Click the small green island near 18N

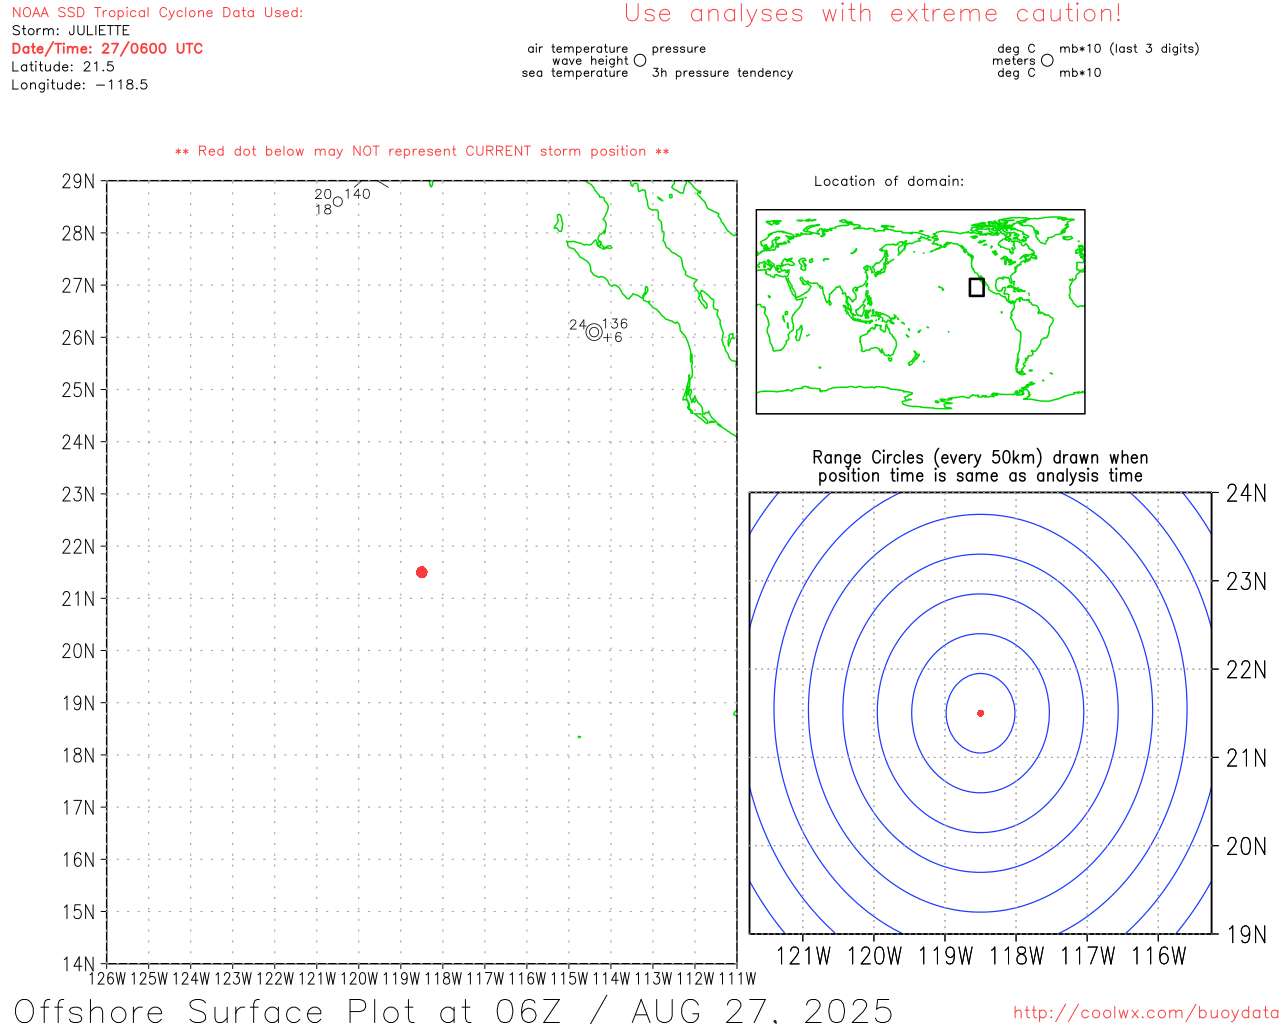579,737
